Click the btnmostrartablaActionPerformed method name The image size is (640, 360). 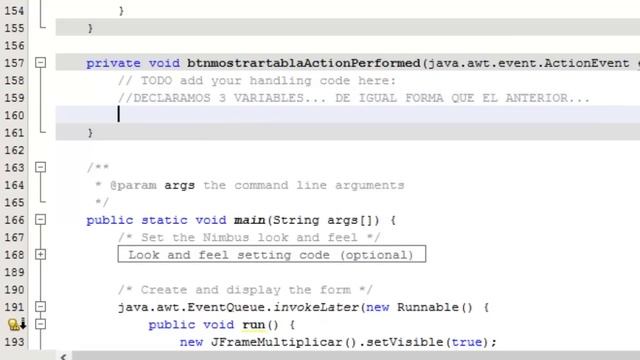(x=304, y=63)
